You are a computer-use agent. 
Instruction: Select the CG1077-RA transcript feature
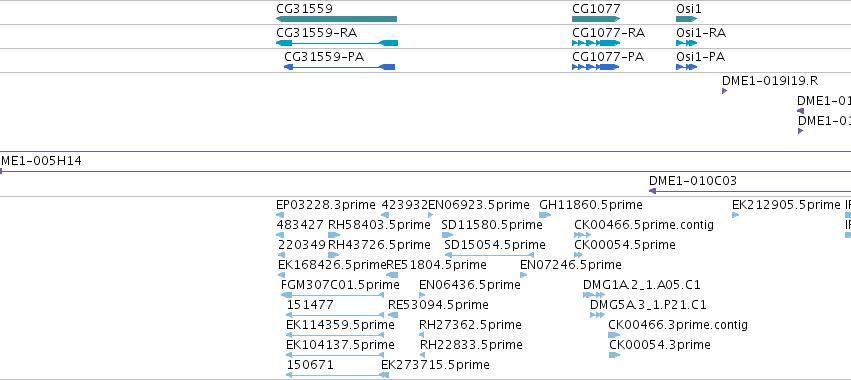pos(596,43)
